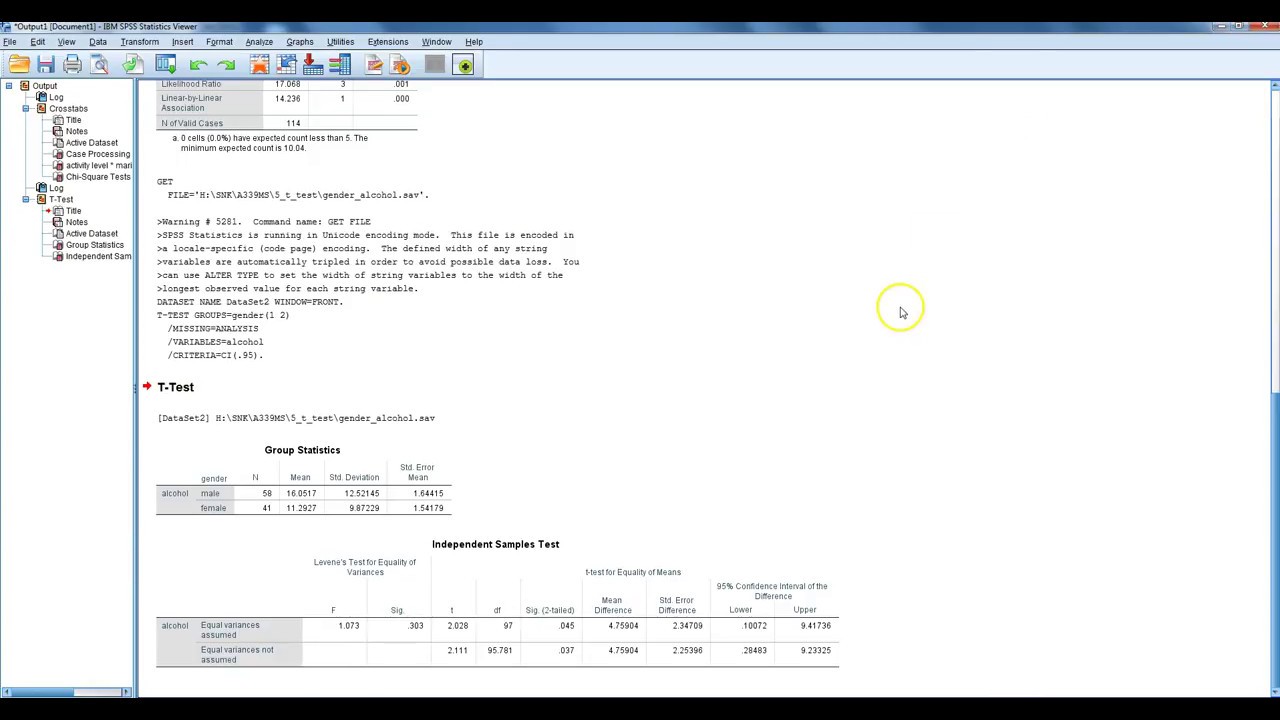
Task: Open Recall recently used dialogs icon
Action: pyautogui.click(x=166, y=65)
